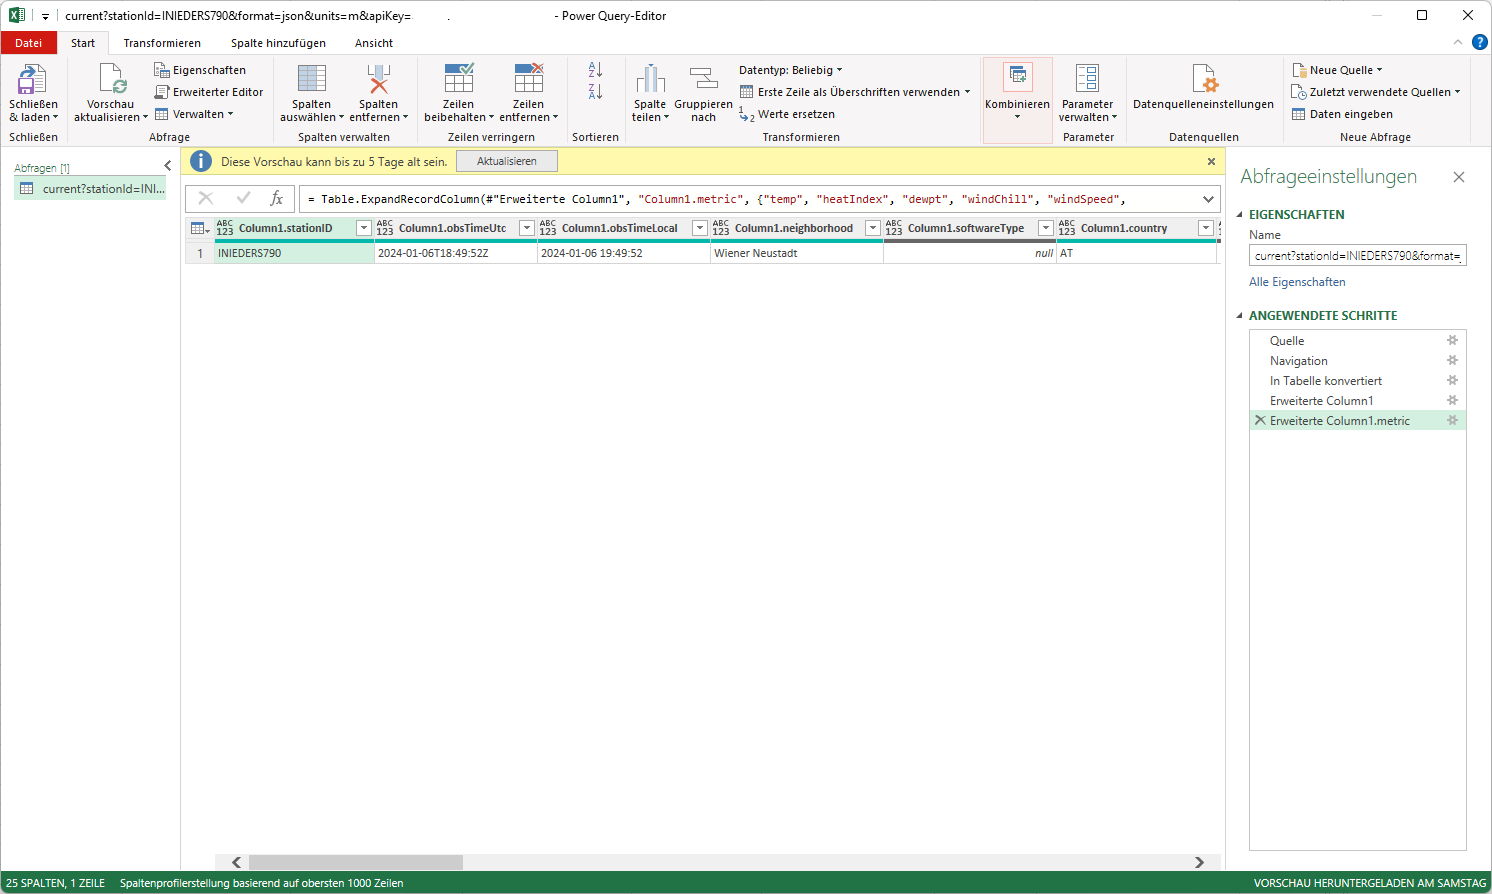Open the Quick Access Toolbar customize arrow
1492x894 pixels.
[45, 16]
